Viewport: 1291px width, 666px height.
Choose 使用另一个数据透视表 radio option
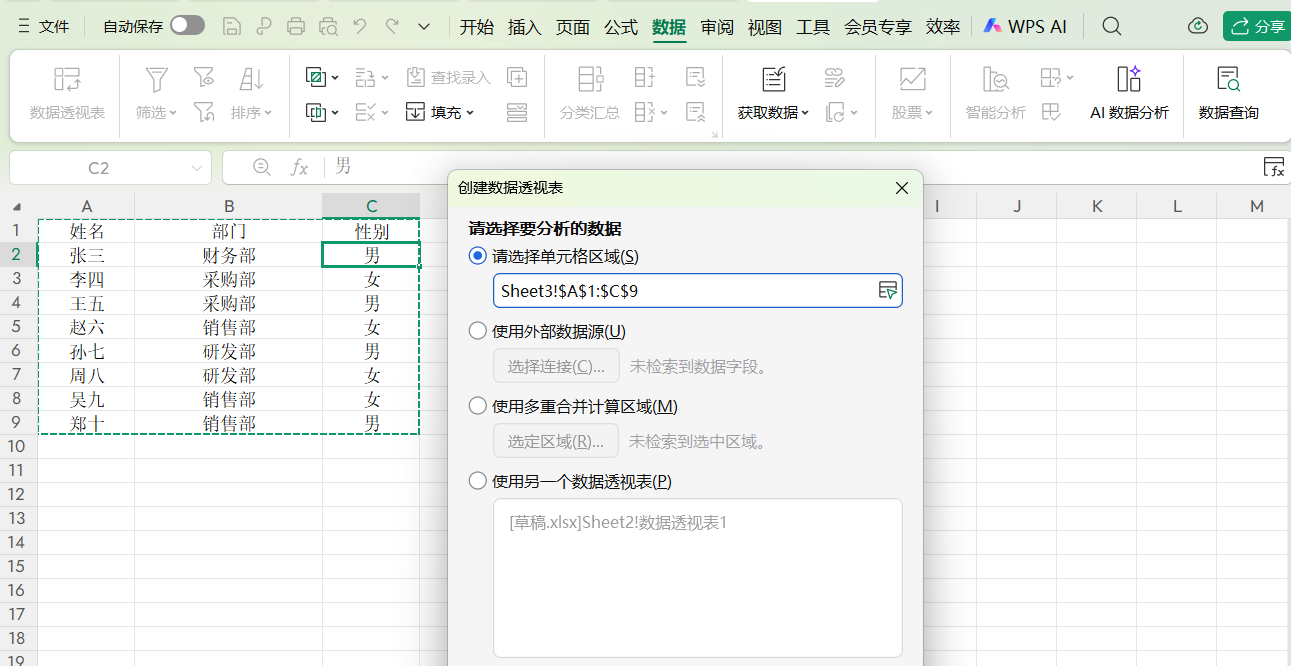478,481
